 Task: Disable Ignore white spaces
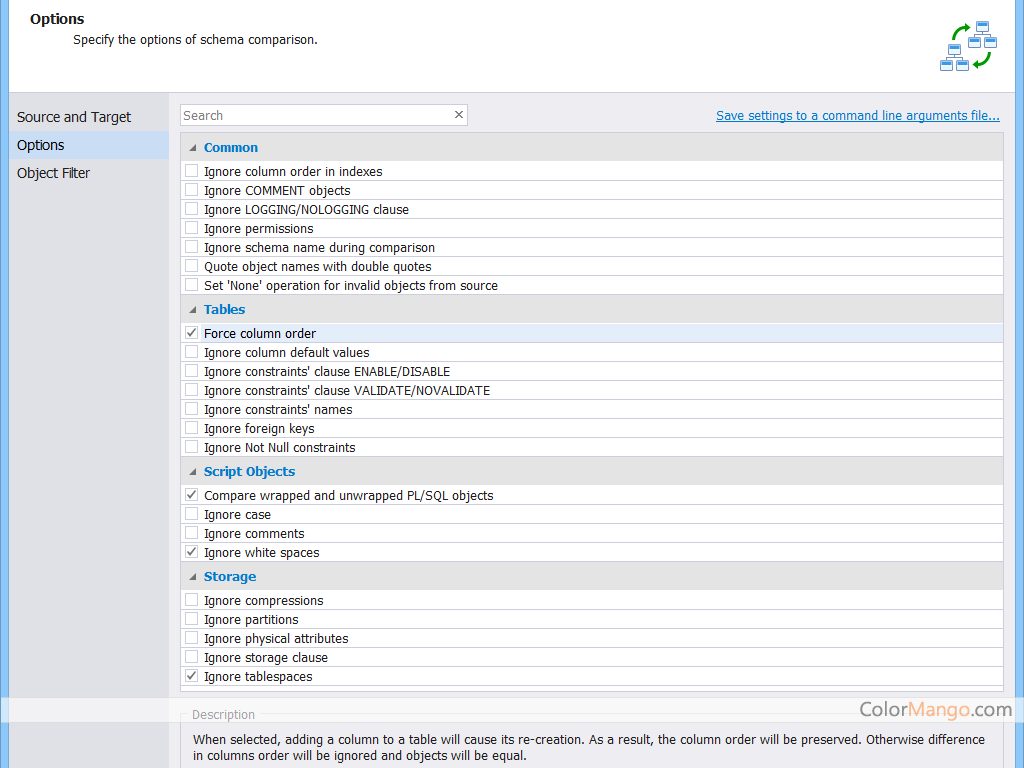(190, 552)
